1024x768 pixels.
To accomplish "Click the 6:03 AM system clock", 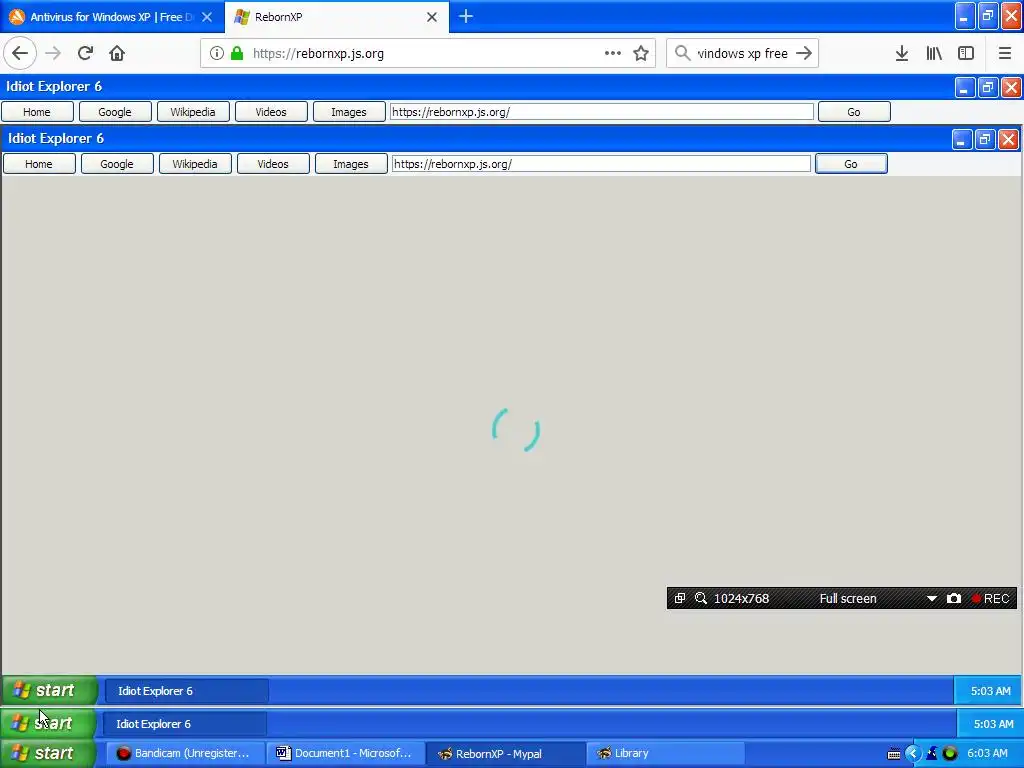I will coord(987,754).
